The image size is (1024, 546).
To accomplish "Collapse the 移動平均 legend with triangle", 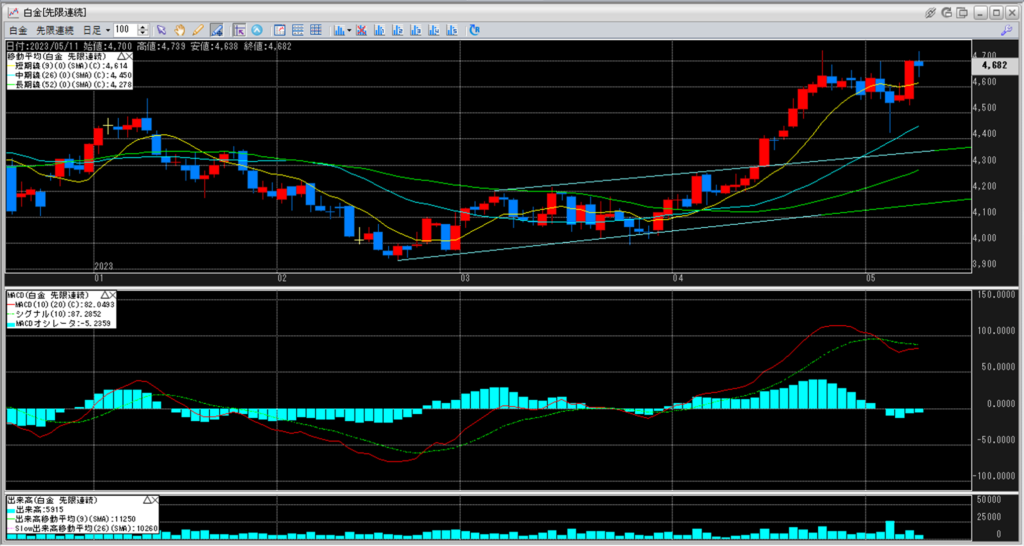I will [x=123, y=55].
